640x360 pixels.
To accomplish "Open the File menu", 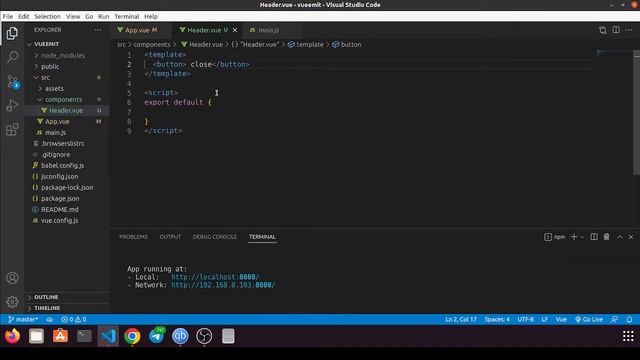I will point(8,16).
